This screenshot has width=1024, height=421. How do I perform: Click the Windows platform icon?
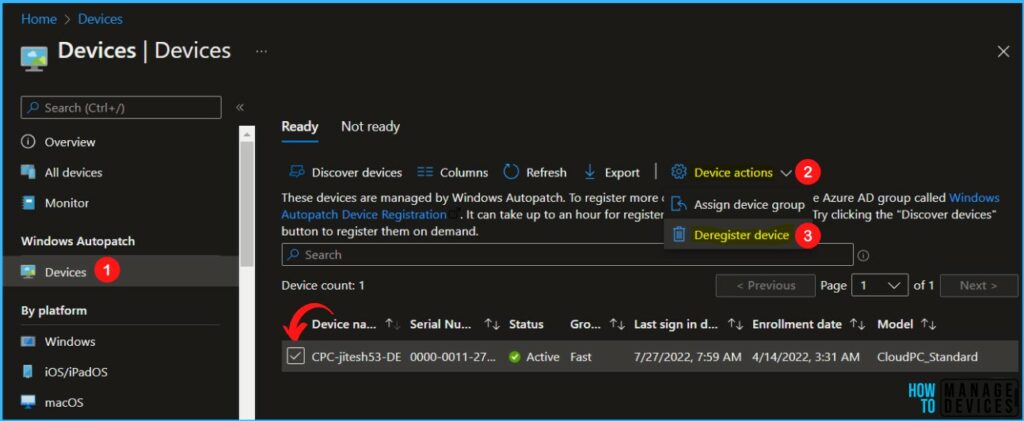pyautogui.click(x=28, y=341)
